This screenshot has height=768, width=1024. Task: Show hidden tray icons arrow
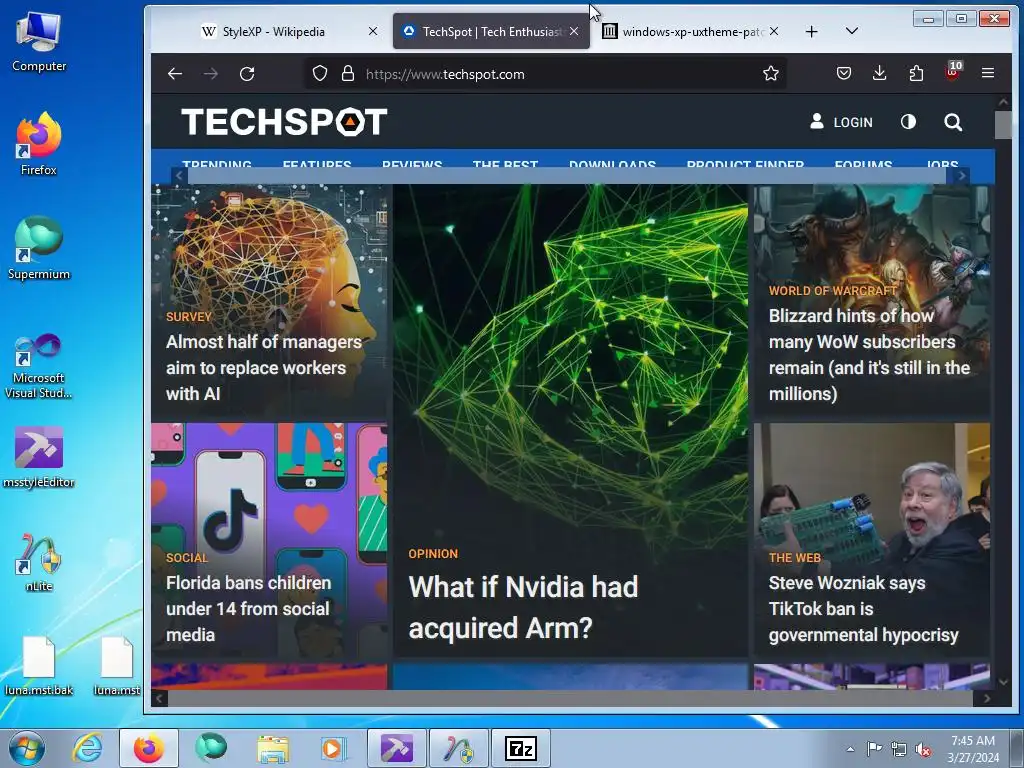850,749
